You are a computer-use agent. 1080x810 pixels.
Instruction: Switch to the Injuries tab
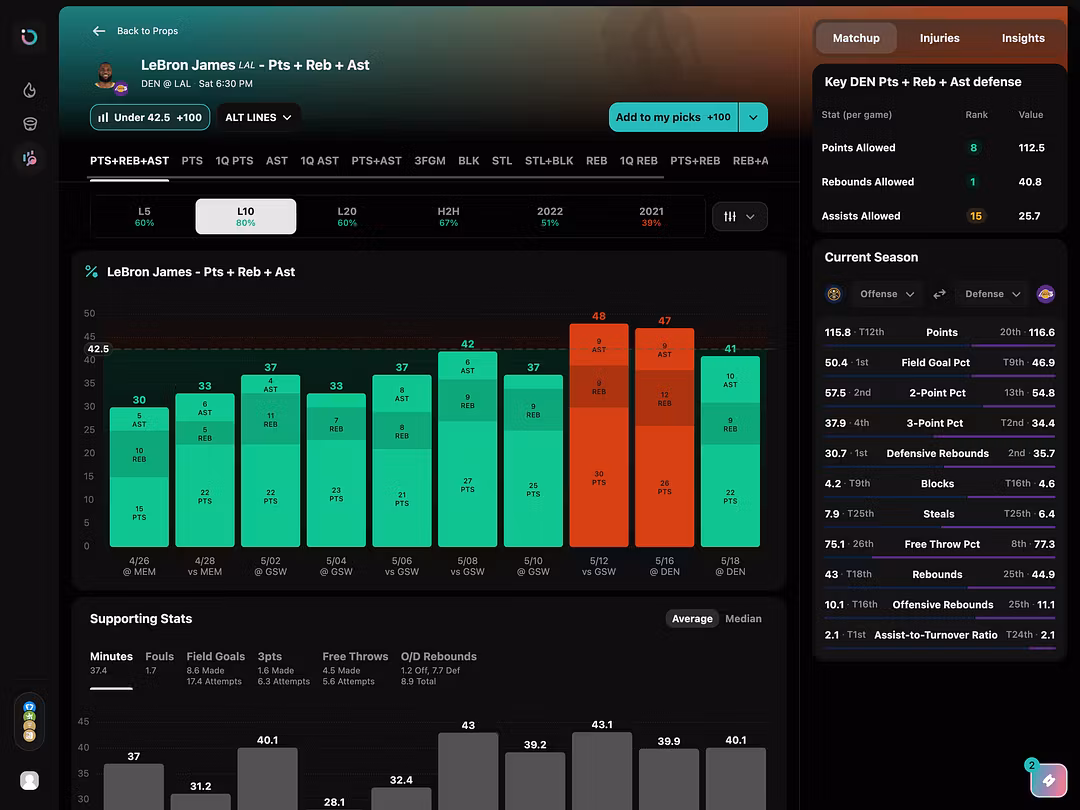[939, 38]
